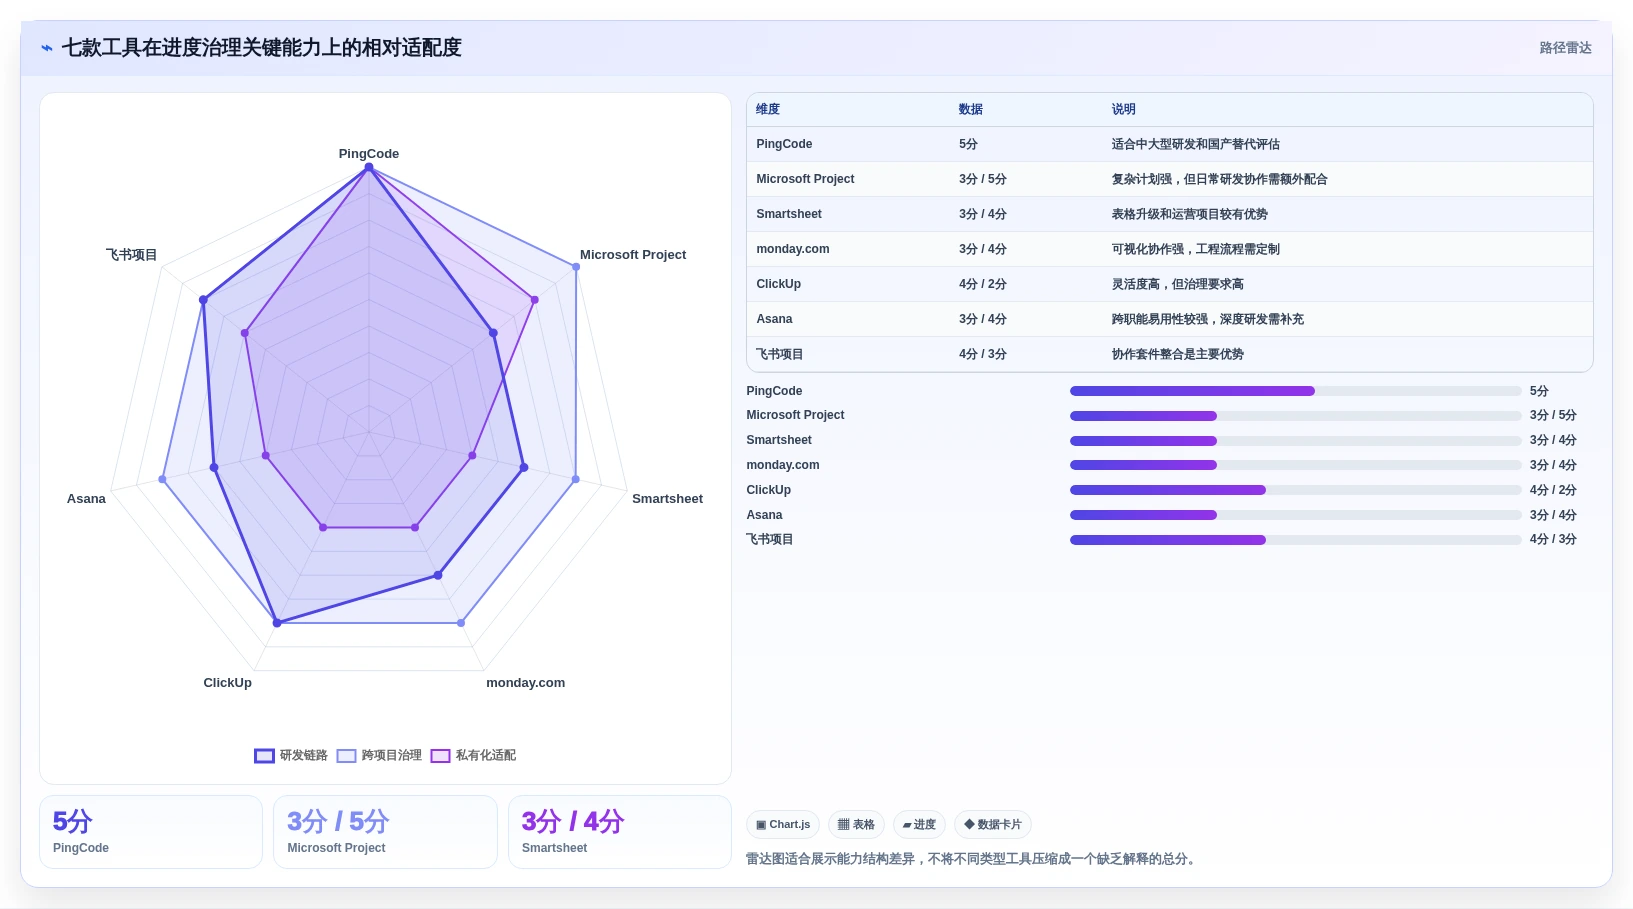Click the radar data point at PingCode vertex
1633x909 pixels.
point(369,168)
